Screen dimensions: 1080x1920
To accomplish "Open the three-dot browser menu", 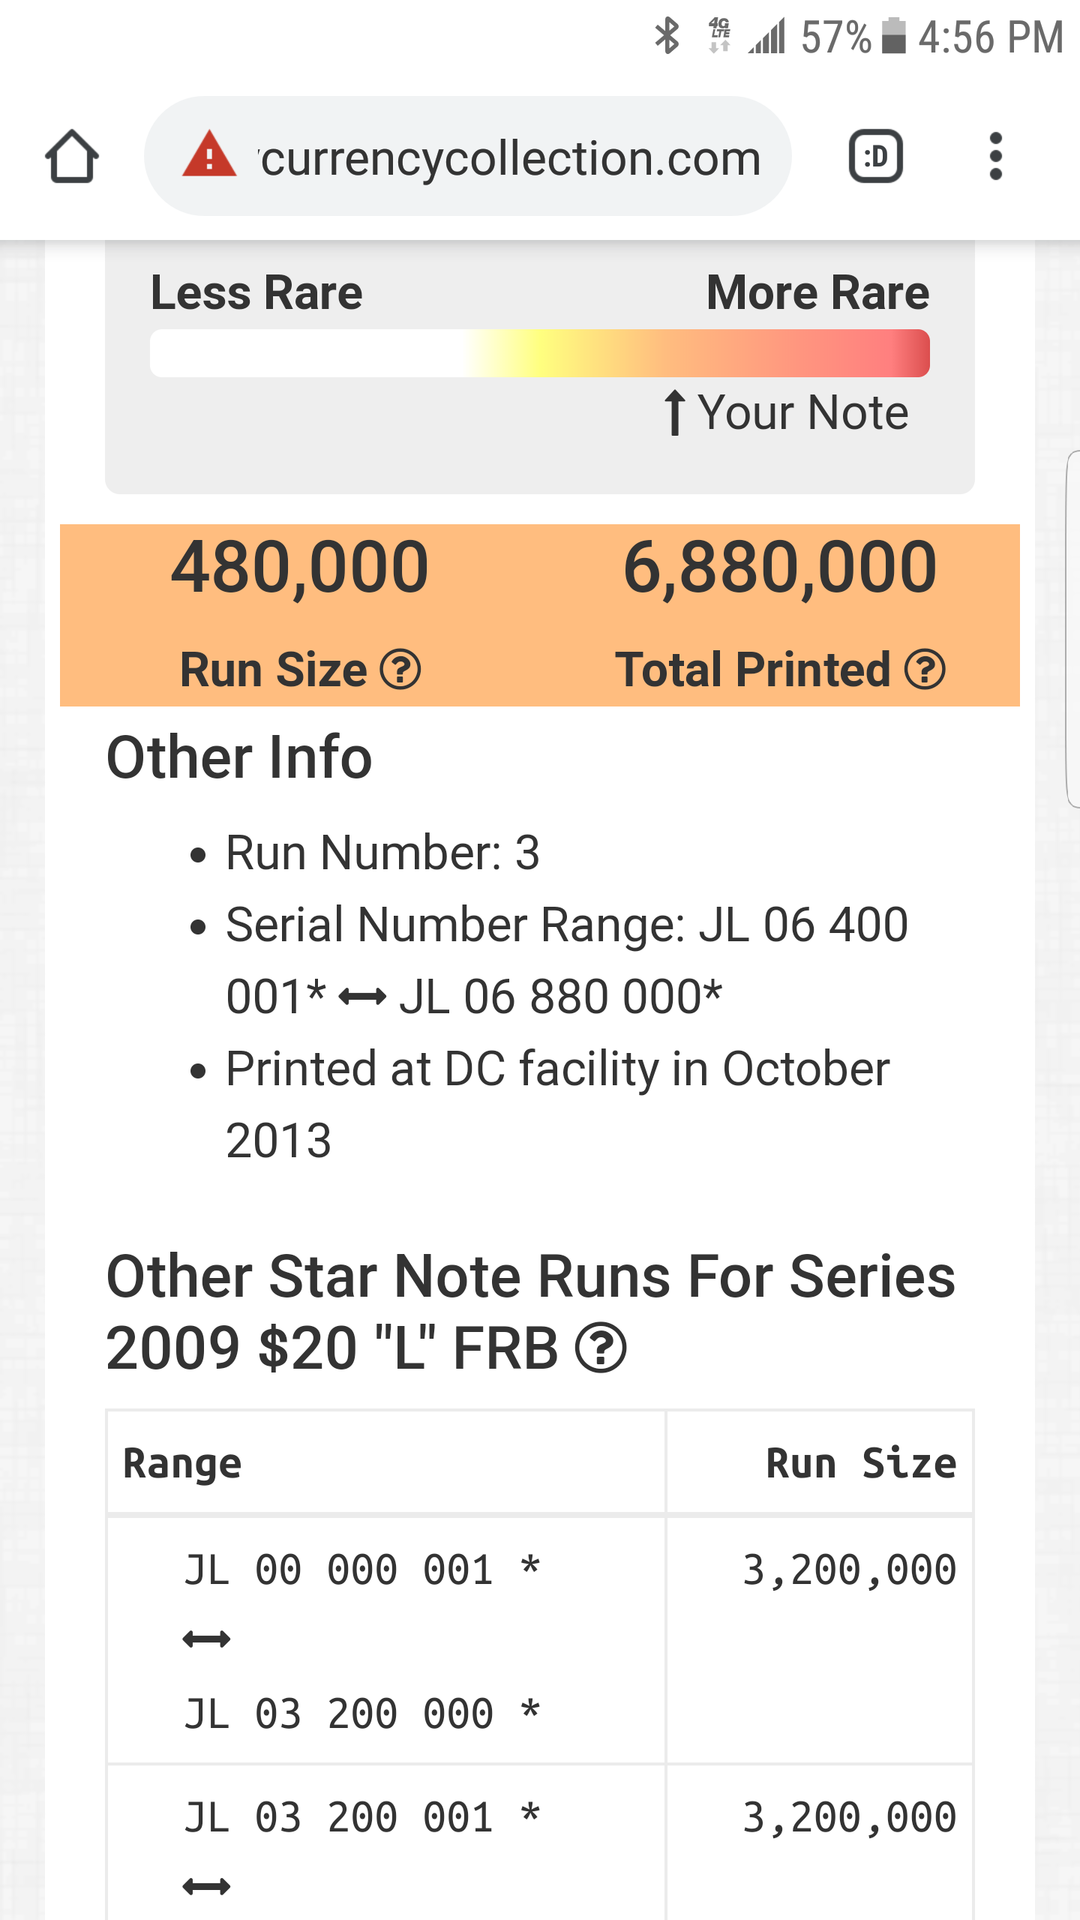I will coord(995,157).
